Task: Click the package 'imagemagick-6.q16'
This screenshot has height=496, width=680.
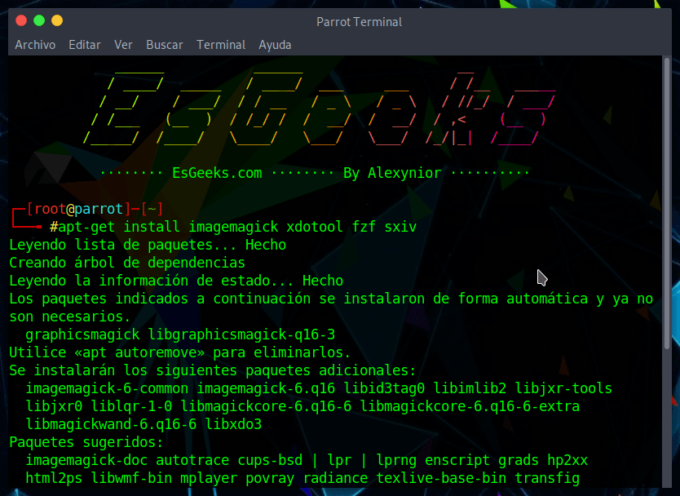Action: [x=266, y=388]
